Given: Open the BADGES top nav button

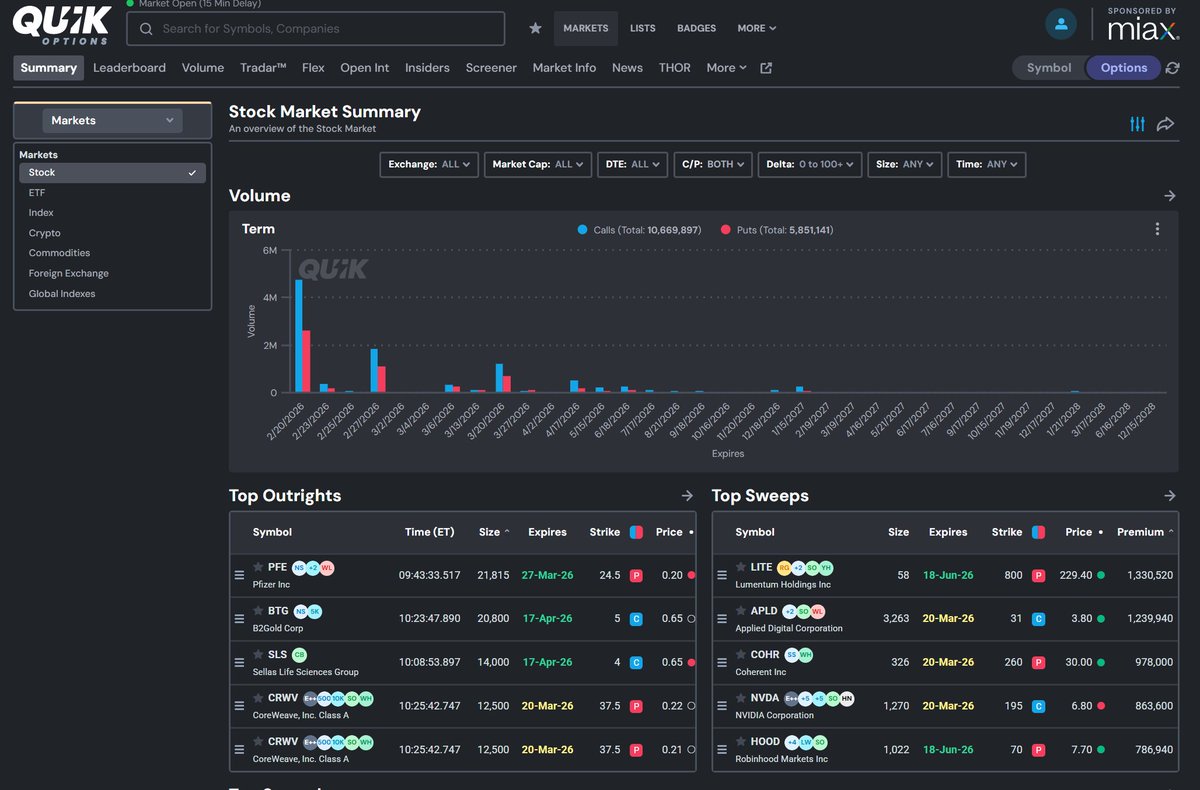Looking at the screenshot, I should click(696, 28).
